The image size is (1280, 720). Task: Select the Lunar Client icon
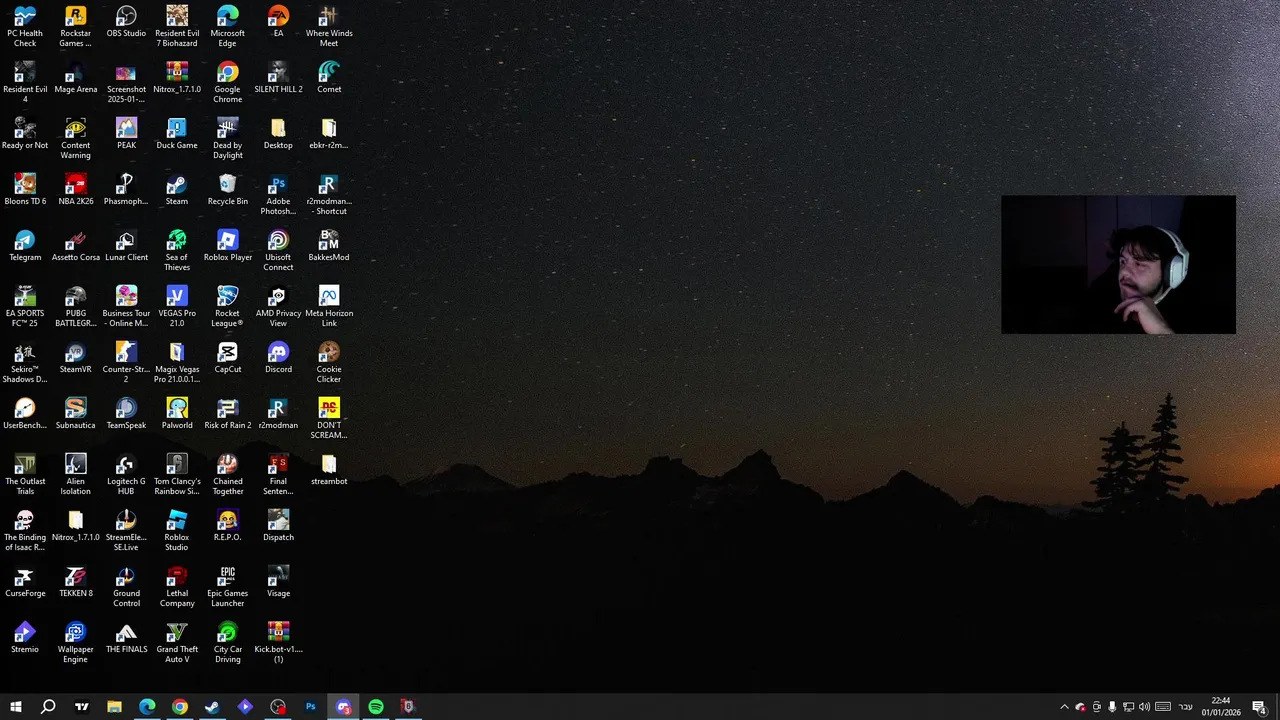click(x=126, y=246)
